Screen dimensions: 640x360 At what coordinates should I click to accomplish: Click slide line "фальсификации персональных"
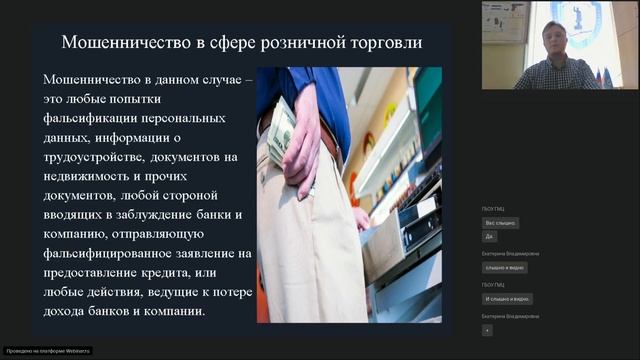134,118
